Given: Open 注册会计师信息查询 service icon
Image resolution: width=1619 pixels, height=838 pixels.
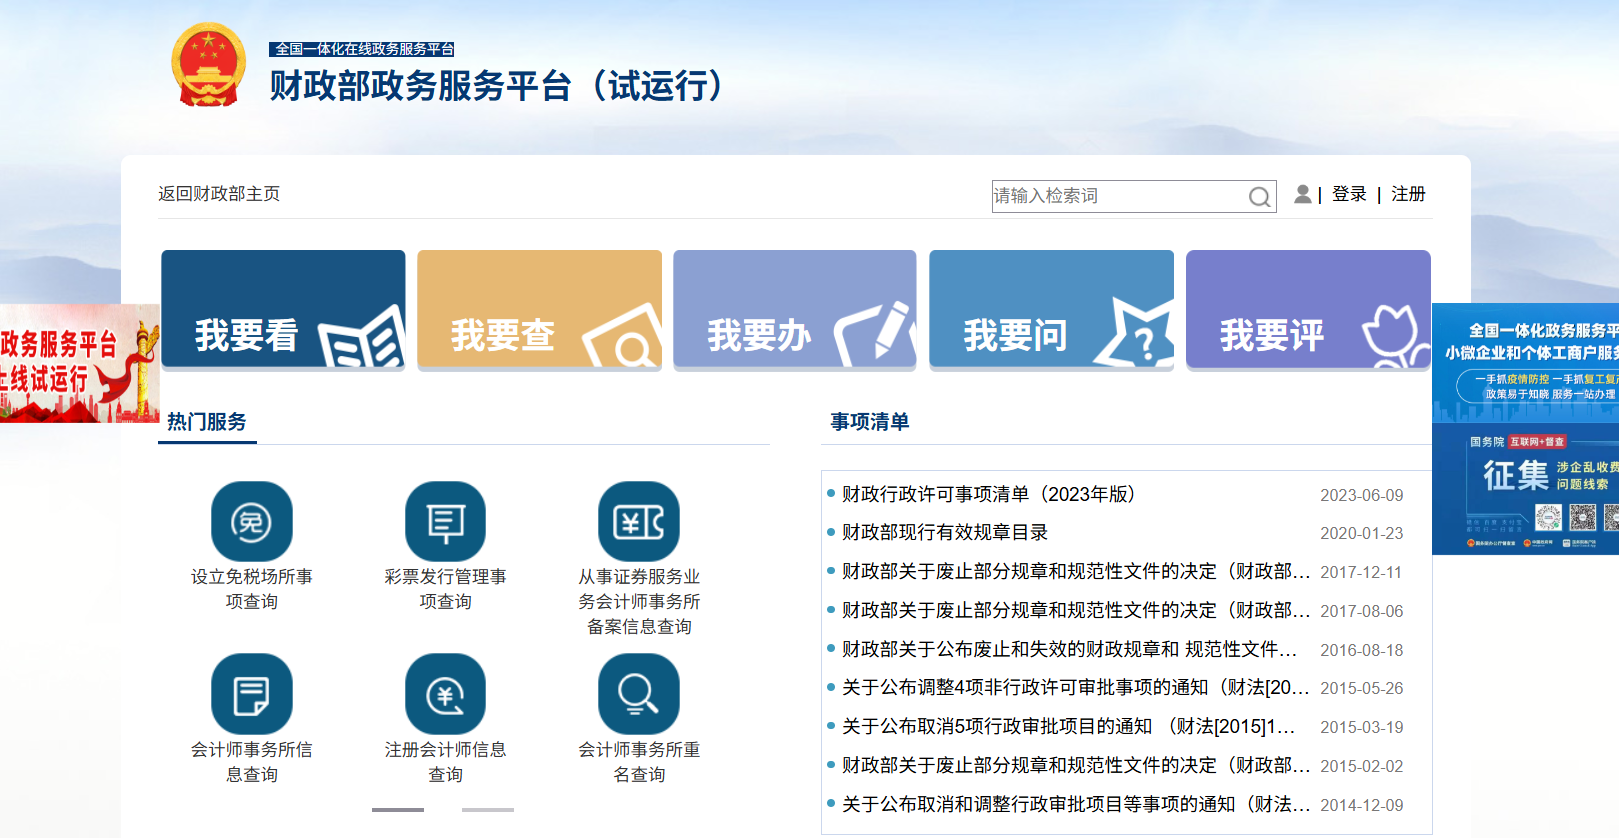Looking at the screenshot, I should coord(445,694).
